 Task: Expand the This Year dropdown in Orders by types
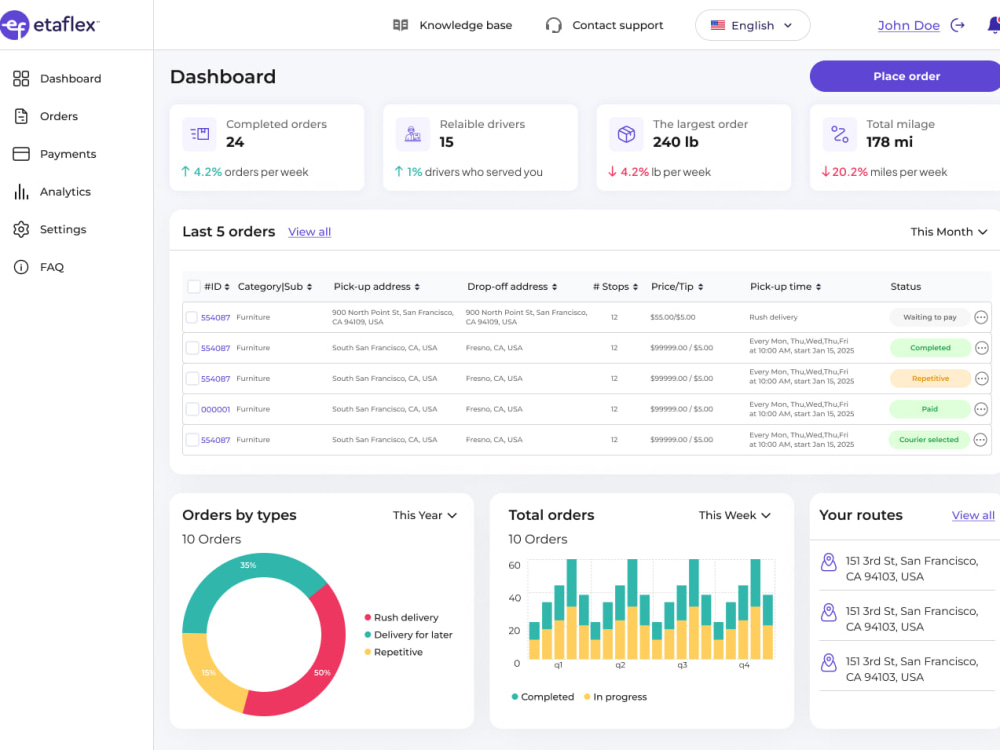(425, 515)
